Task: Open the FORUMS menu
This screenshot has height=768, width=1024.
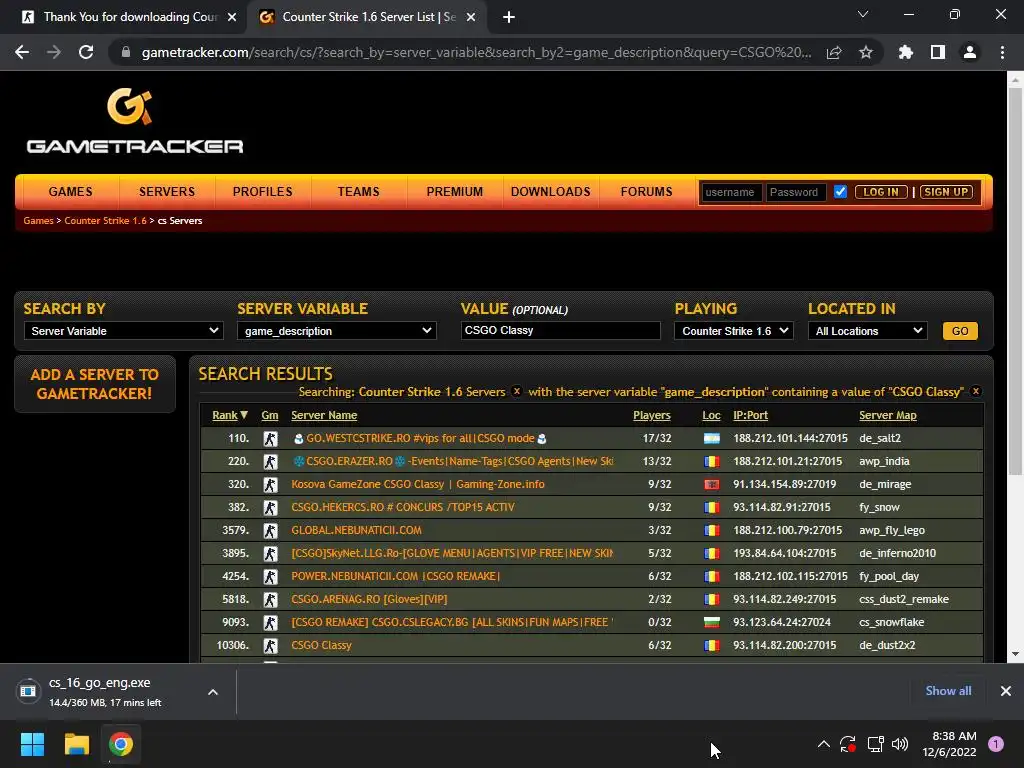Action: (x=647, y=191)
